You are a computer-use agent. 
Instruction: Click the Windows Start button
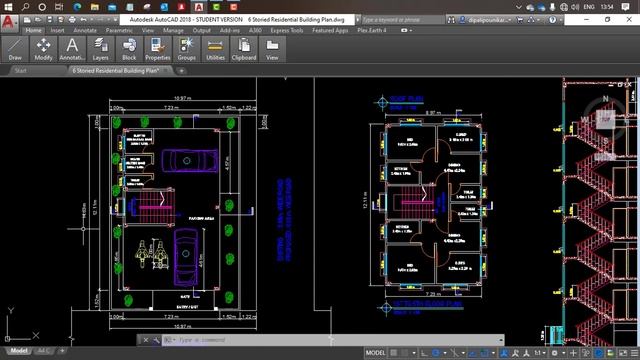point(7,7)
